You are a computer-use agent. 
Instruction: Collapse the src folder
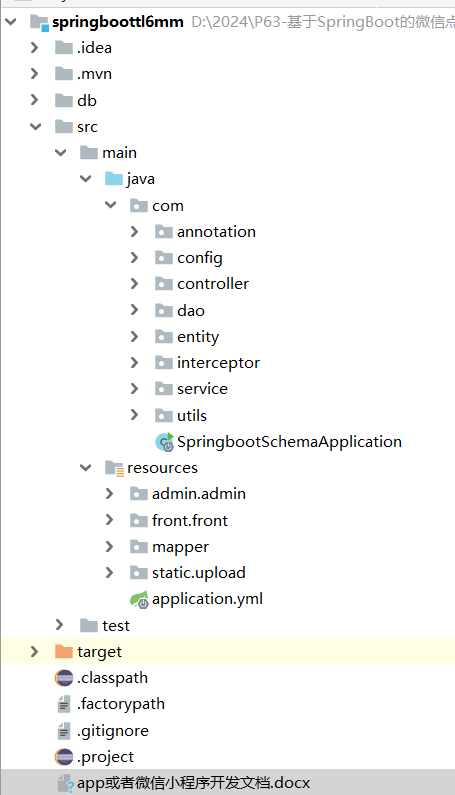[36, 127]
